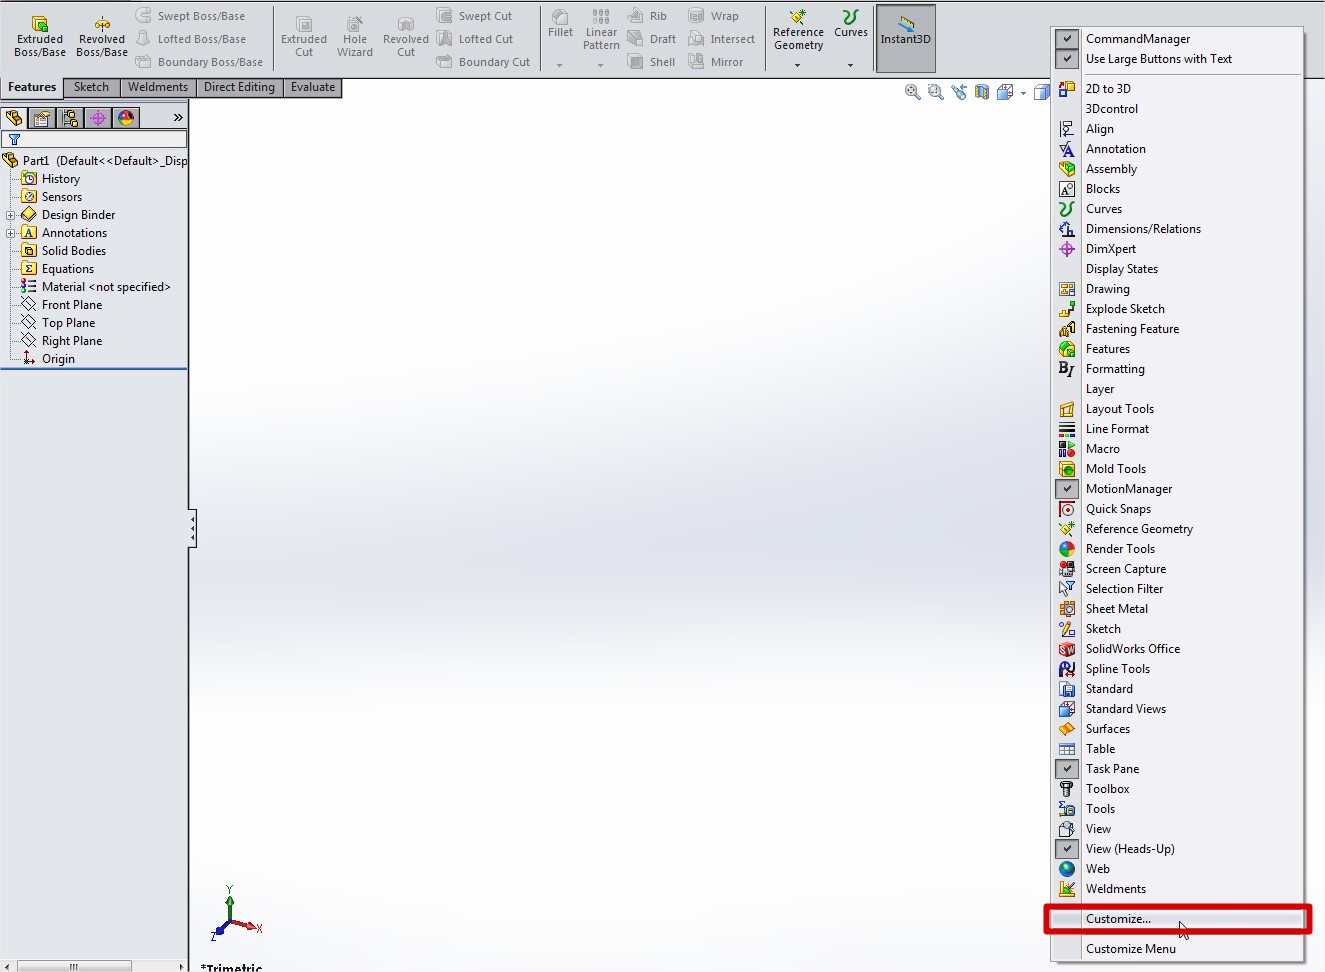Expand the Annotations tree node

[x=11, y=233]
